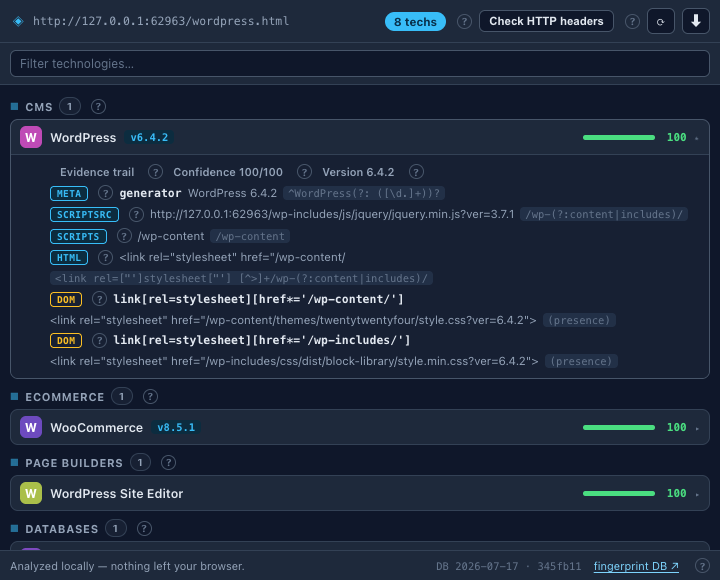Open help icon next to ECOMMERCE category
This screenshot has height=580, width=720.
150,397
